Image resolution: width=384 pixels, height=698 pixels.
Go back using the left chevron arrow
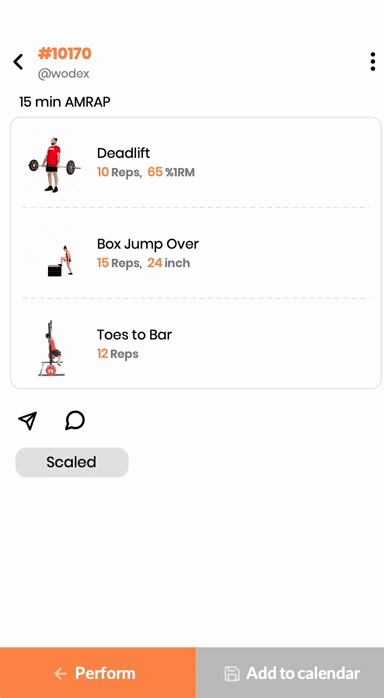[x=18, y=62]
